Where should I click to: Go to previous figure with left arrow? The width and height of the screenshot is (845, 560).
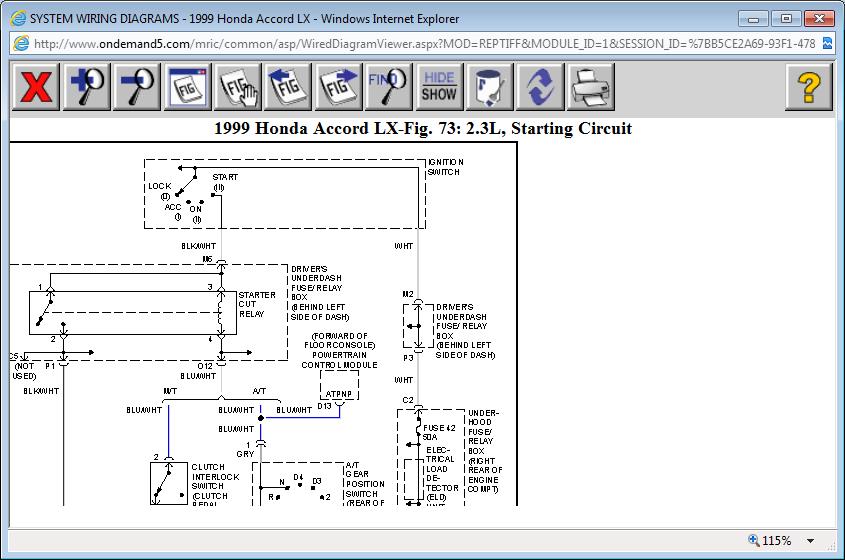(288, 87)
